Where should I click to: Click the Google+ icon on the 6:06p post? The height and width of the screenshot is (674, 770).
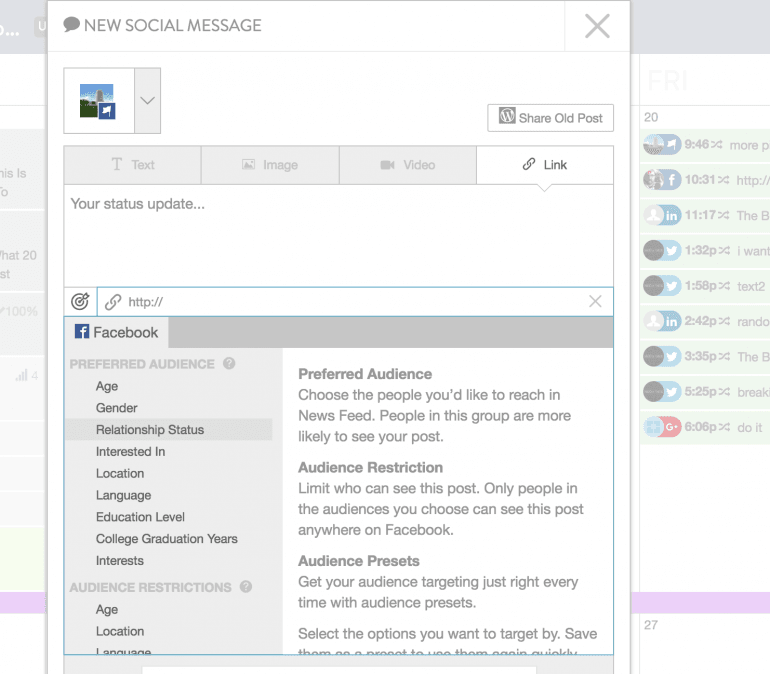pyautogui.click(x=671, y=427)
